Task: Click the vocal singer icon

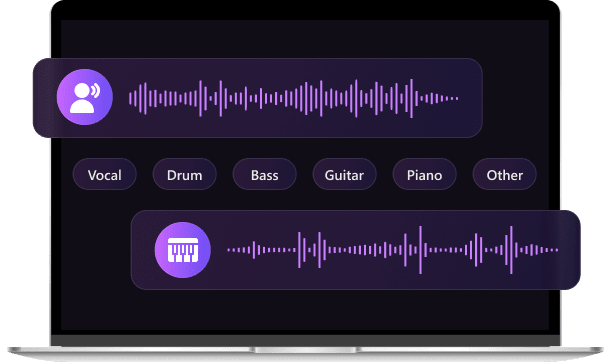Action: coord(85,97)
